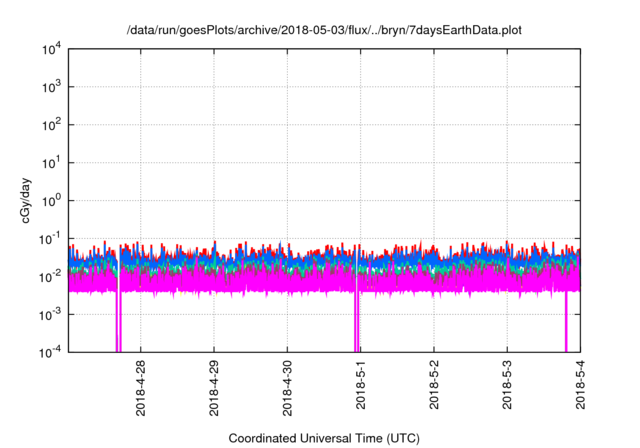Image resolution: width=640 pixels, height=448 pixels.
Task: Click the 2018-5-2 date tick label
Action: 434,384
